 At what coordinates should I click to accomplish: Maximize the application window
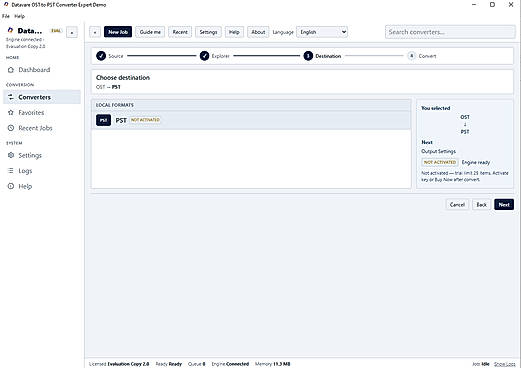[x=492, y=5]
